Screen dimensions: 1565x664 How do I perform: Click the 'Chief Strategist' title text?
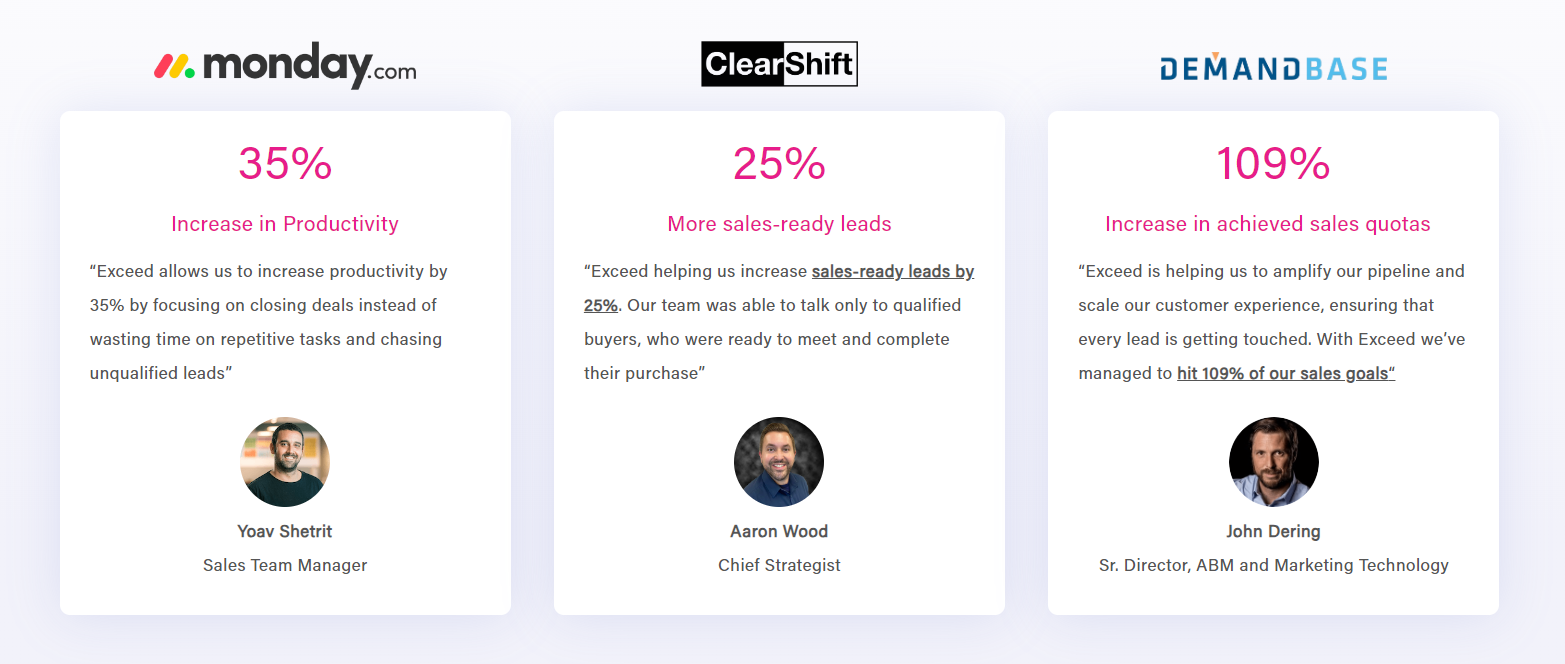click(779, 565)
